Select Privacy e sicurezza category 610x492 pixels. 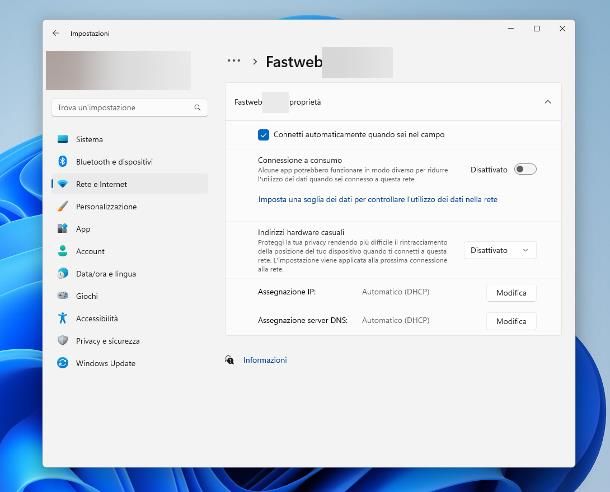(x=130, y=341)
